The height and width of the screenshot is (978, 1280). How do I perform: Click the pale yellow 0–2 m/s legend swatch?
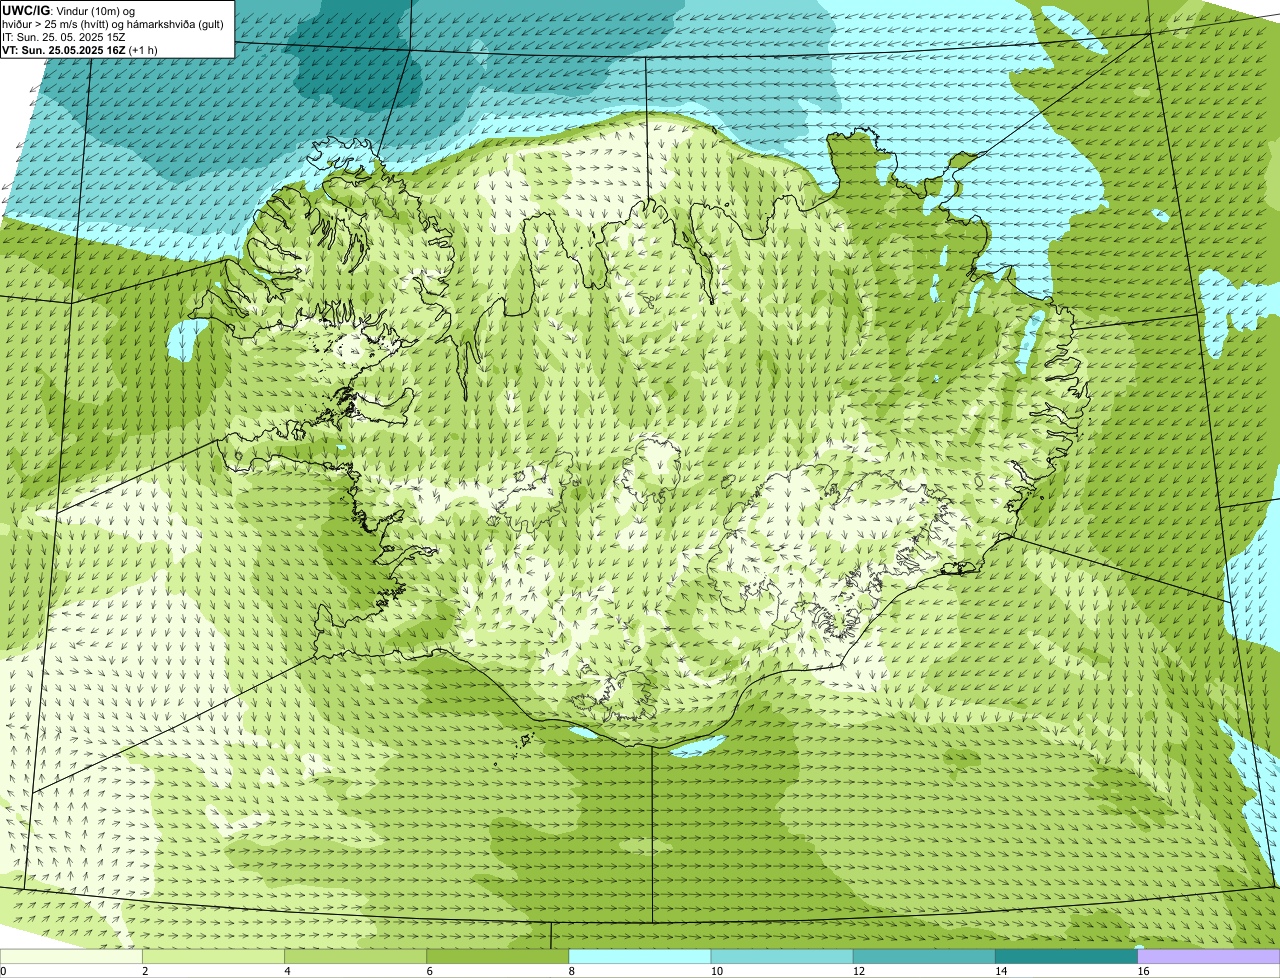point(71,957)
